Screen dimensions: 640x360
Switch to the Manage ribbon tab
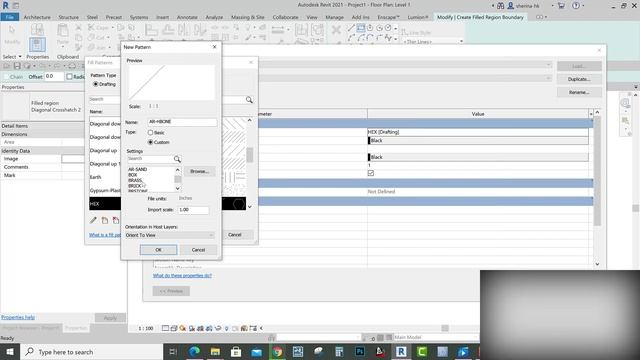tap(335, 17)
